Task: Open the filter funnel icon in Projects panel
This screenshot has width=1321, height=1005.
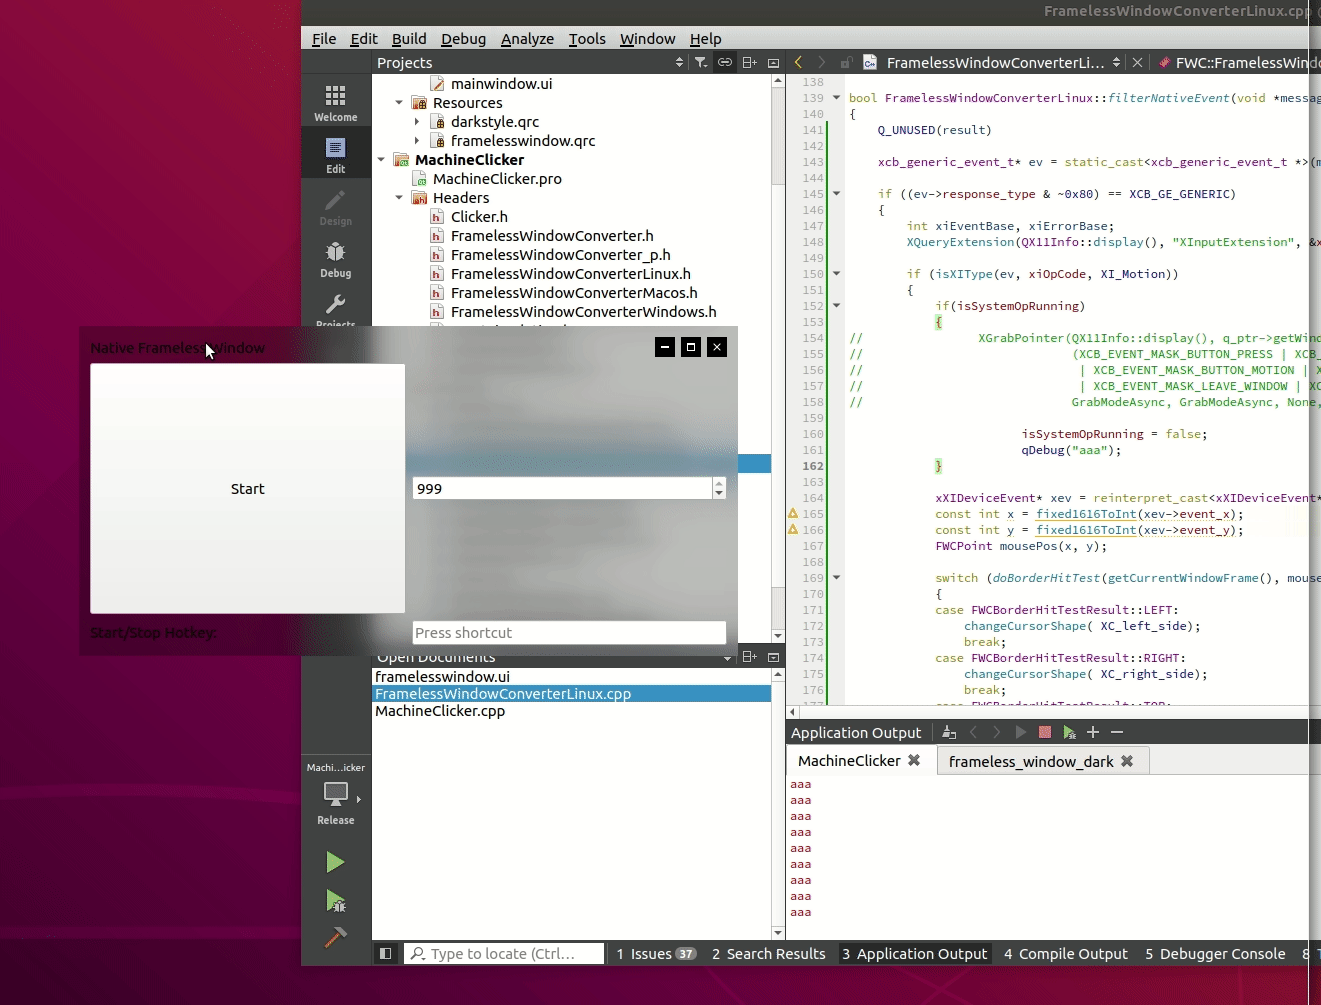Action: (x=700, y=62)
